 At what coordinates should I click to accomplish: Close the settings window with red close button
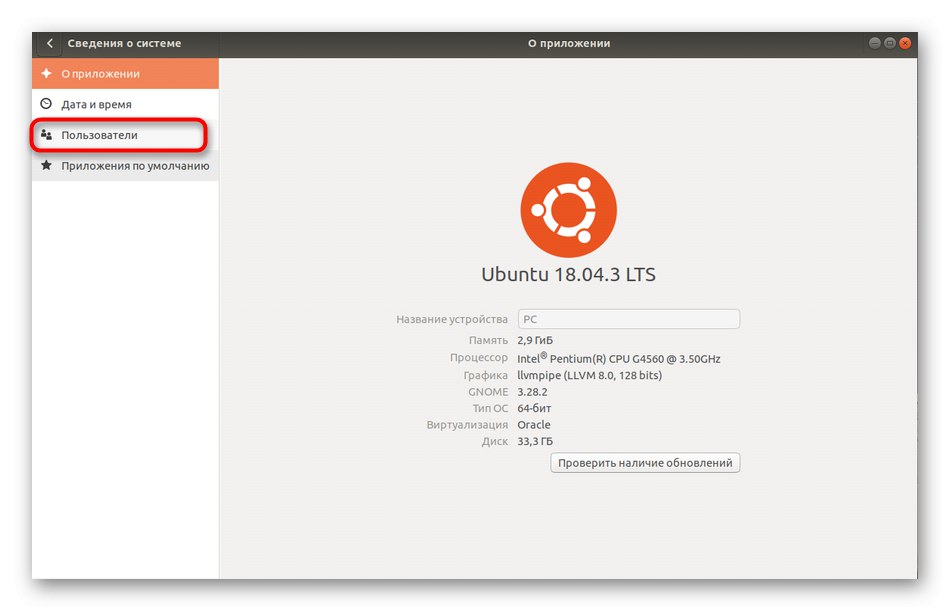[x=904, y=43]
